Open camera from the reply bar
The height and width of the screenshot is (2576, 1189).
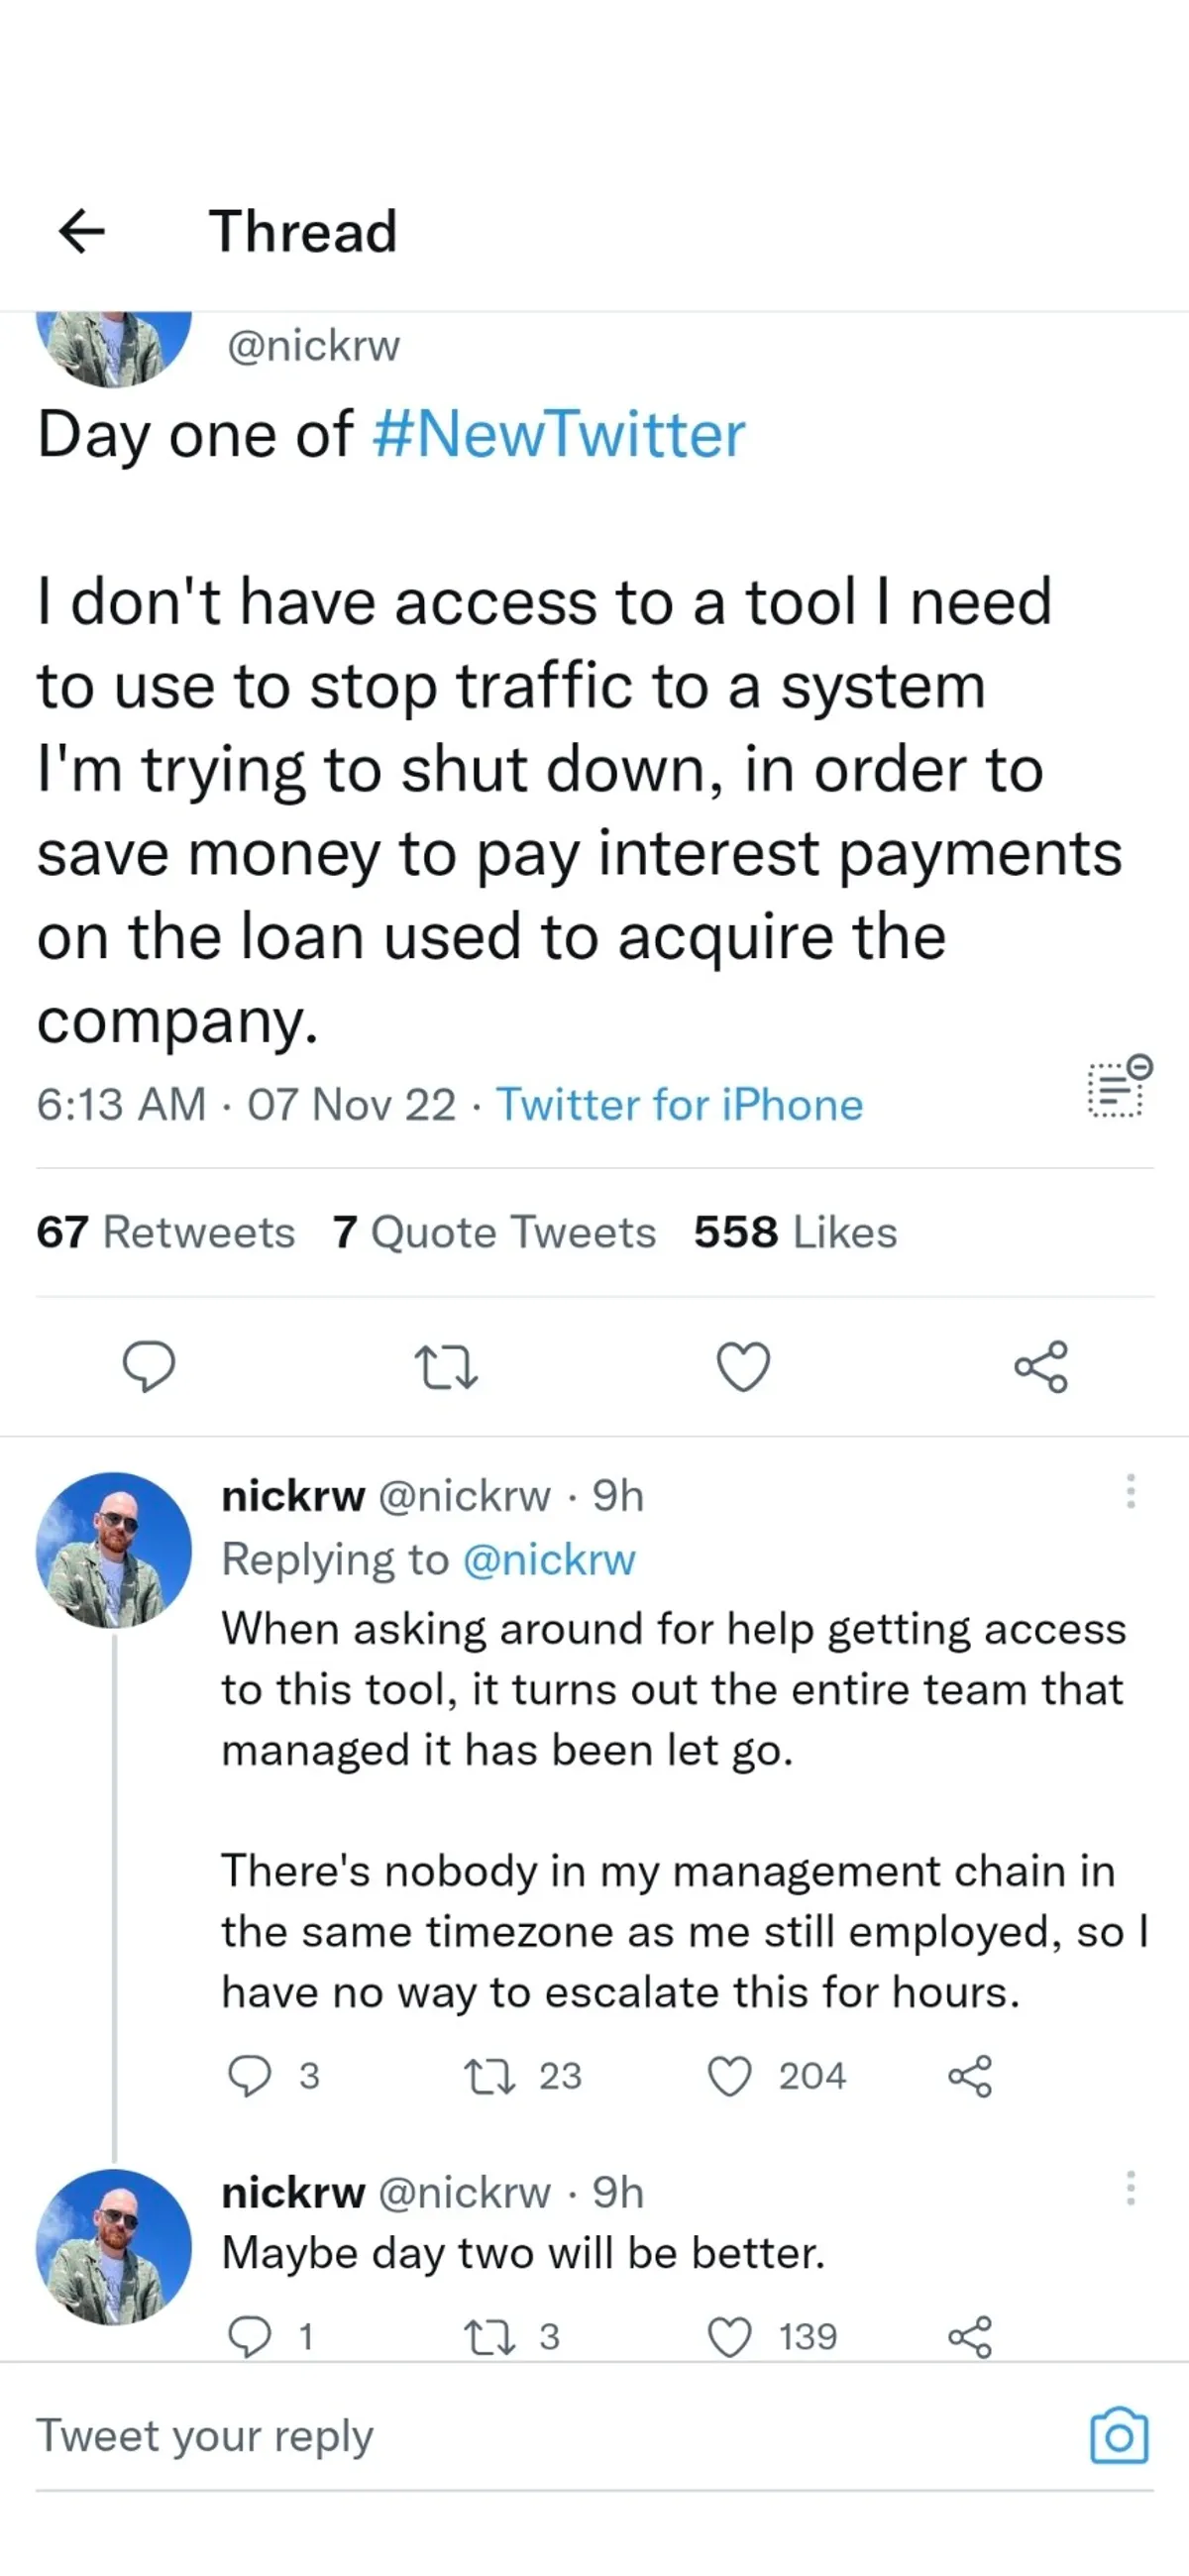[x=1119, y=2436]
